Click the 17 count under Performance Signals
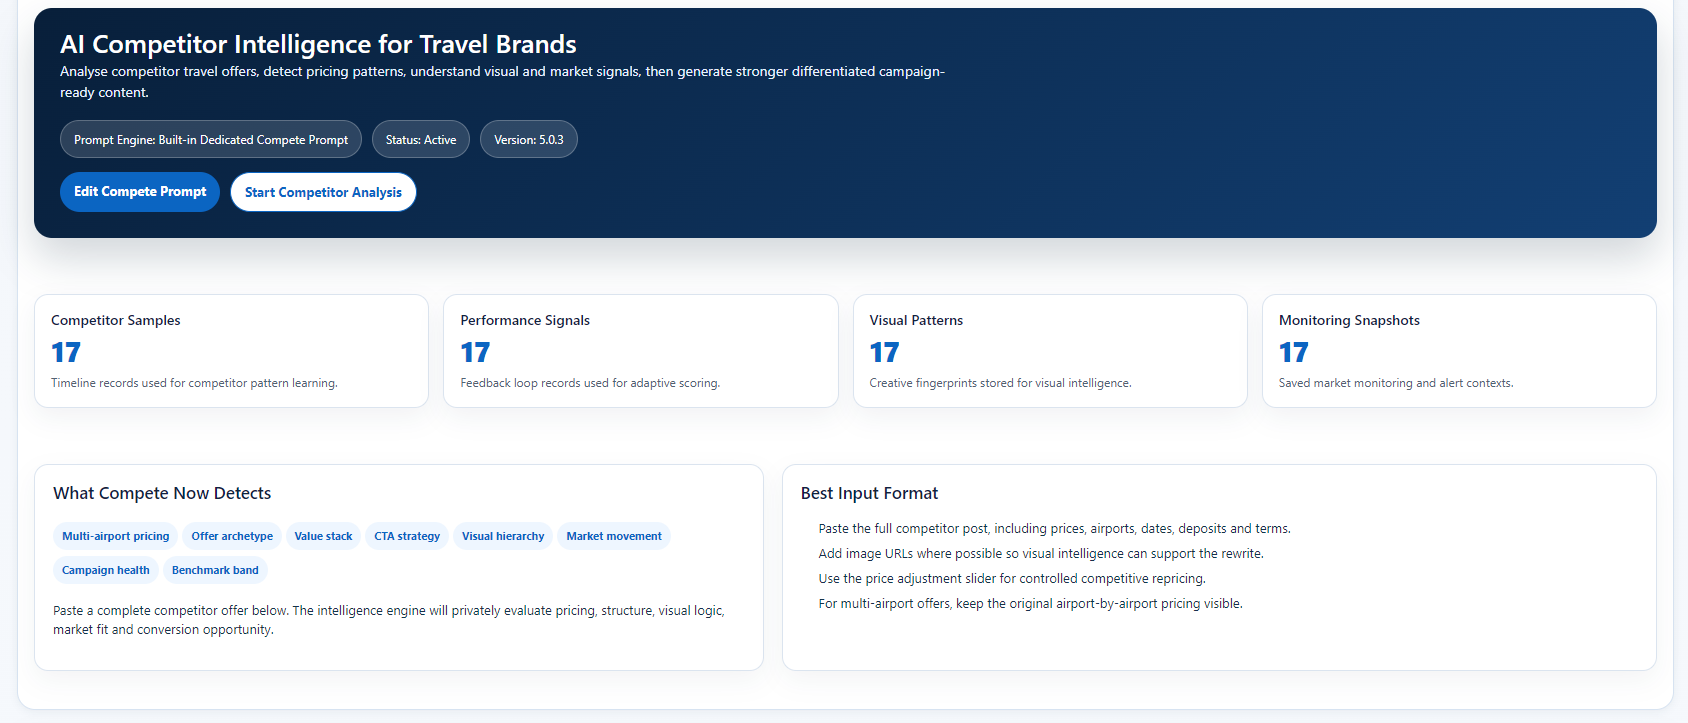 [475, 352]
